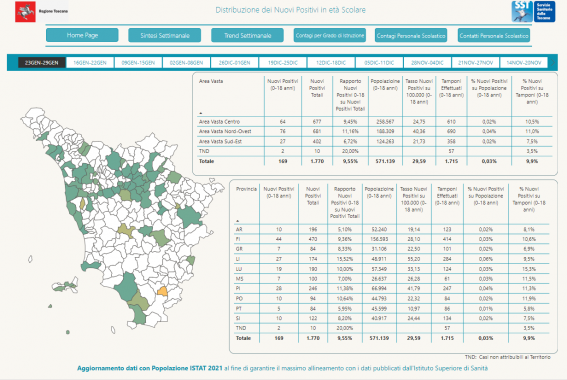Screen dimensions: 567x380
Task: Open the Home Page button
Action: pyautogui.click(x=82, y=35)
